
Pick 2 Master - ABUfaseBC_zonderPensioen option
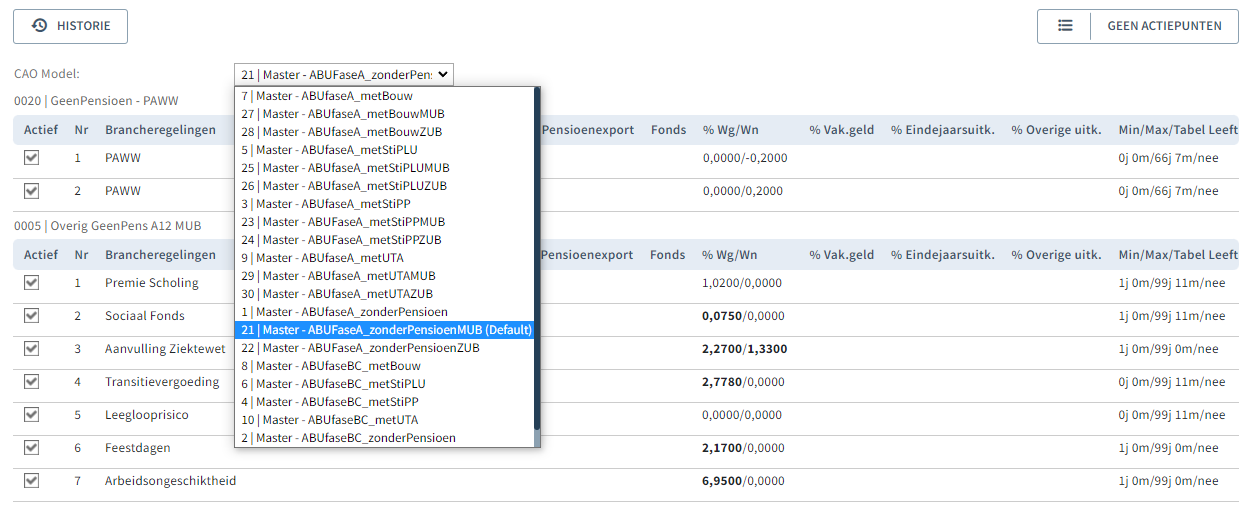[x=348, y=438]
